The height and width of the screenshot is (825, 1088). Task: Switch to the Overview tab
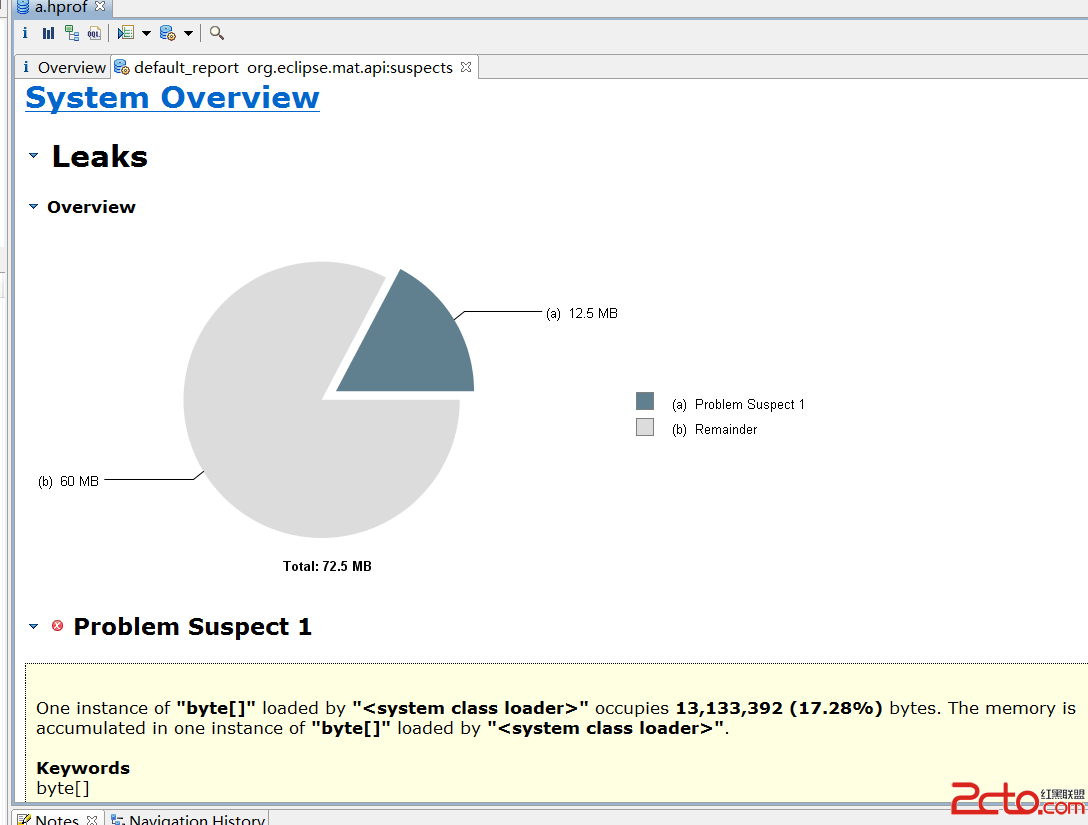coord(63,67)
